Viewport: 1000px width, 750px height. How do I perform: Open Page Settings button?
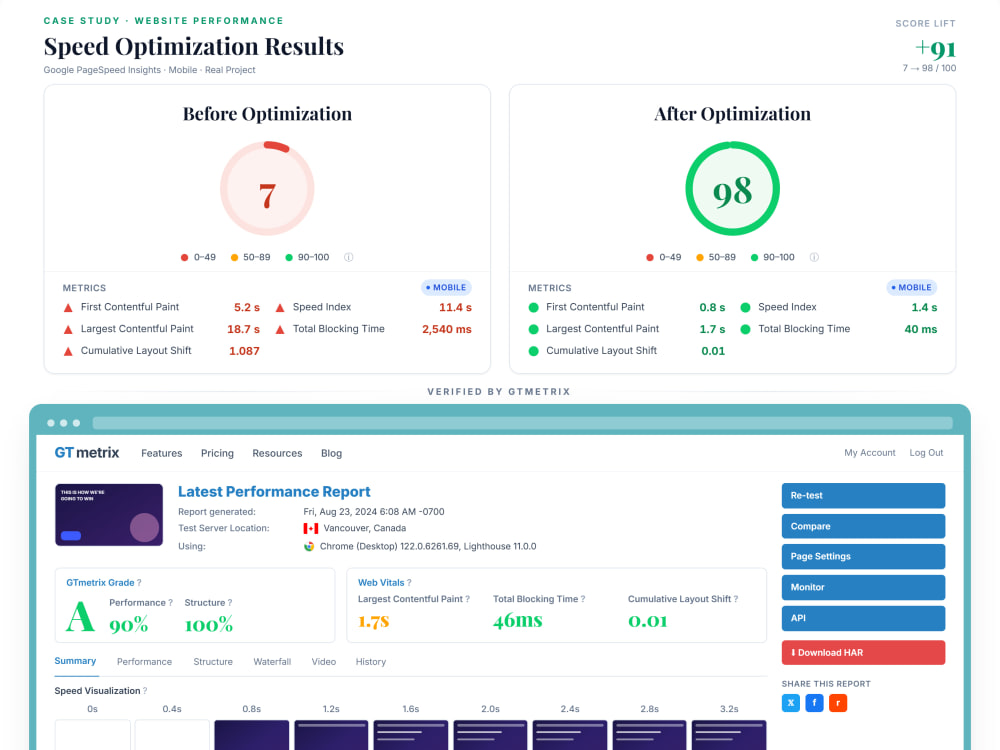click(x=863, y=557)
